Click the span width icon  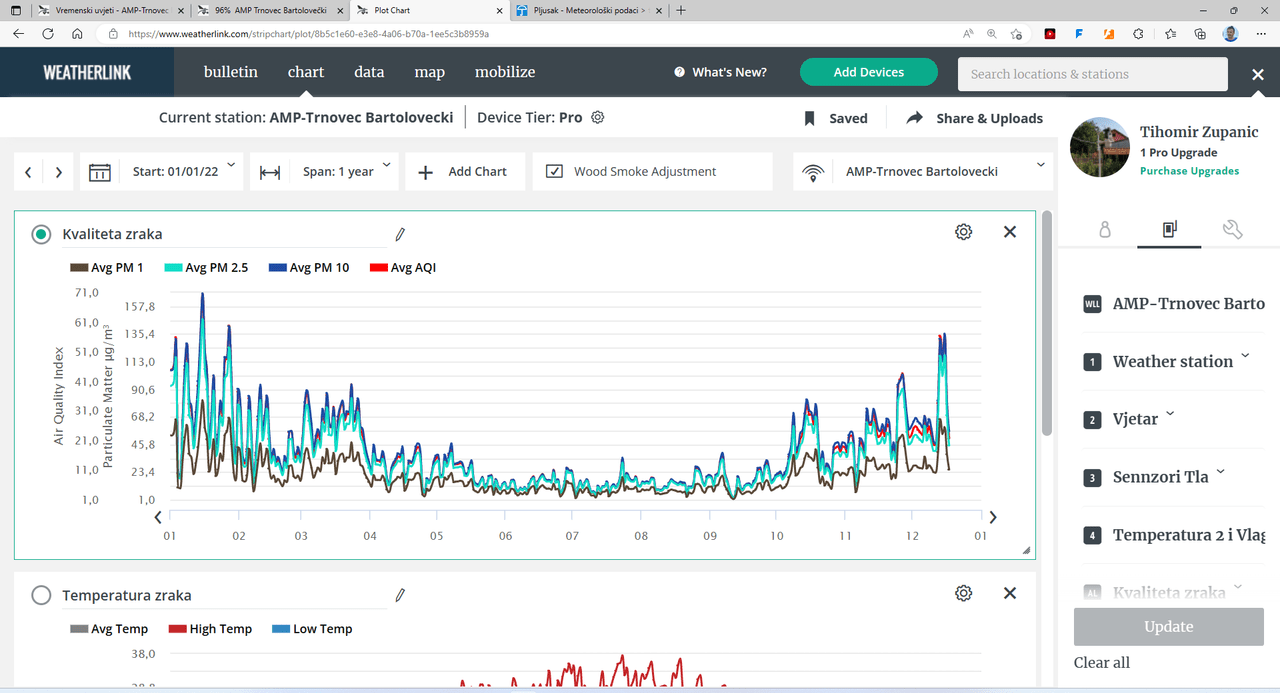(270, 172)
